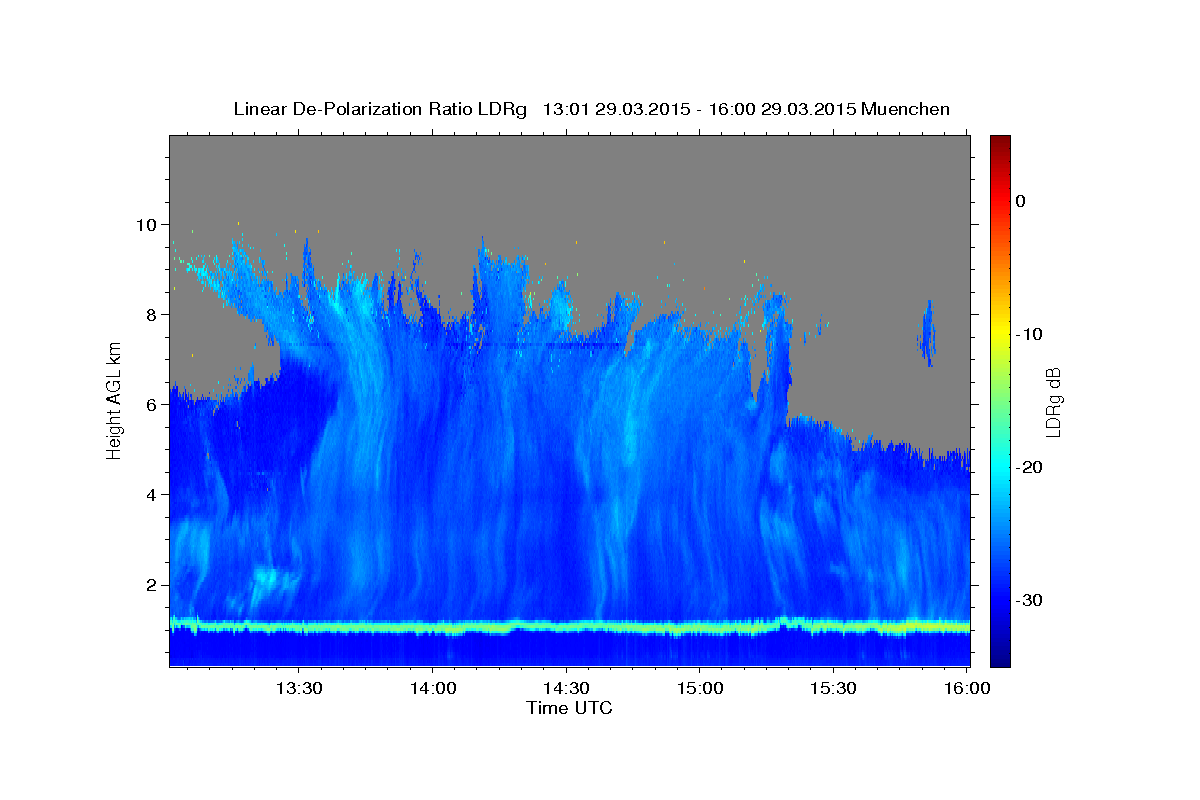Click the bright melting layer band at 14:00

432,627
